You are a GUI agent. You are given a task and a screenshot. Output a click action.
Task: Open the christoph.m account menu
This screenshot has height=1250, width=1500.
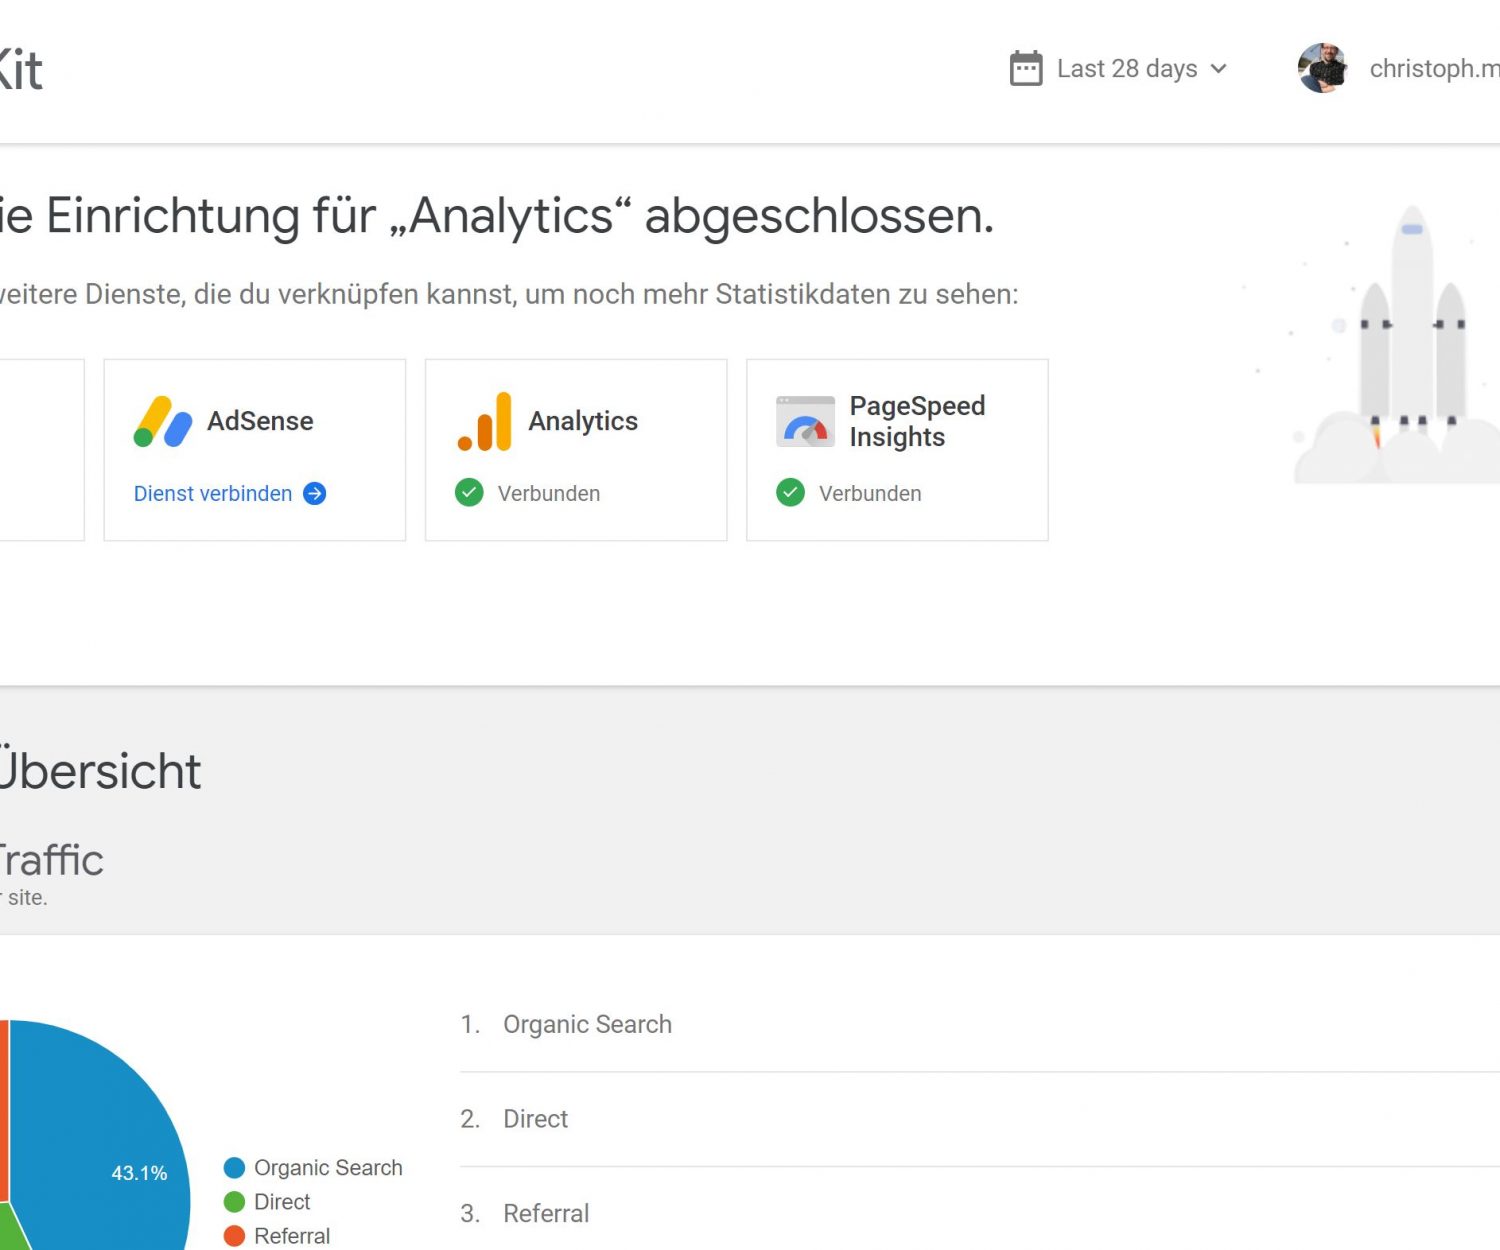(x=1433, y=69)
